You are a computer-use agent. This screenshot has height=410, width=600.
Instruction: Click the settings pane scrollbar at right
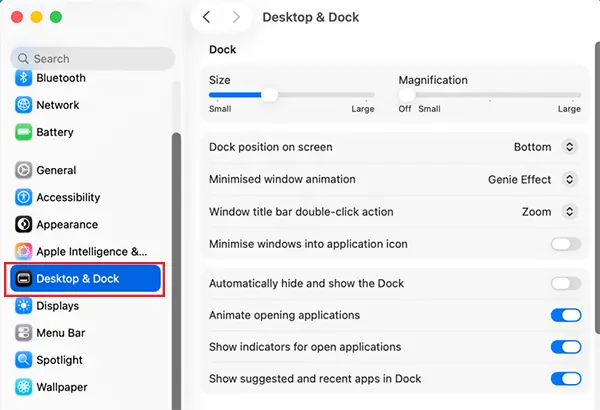pyautogui.click(x=598, y=188)
